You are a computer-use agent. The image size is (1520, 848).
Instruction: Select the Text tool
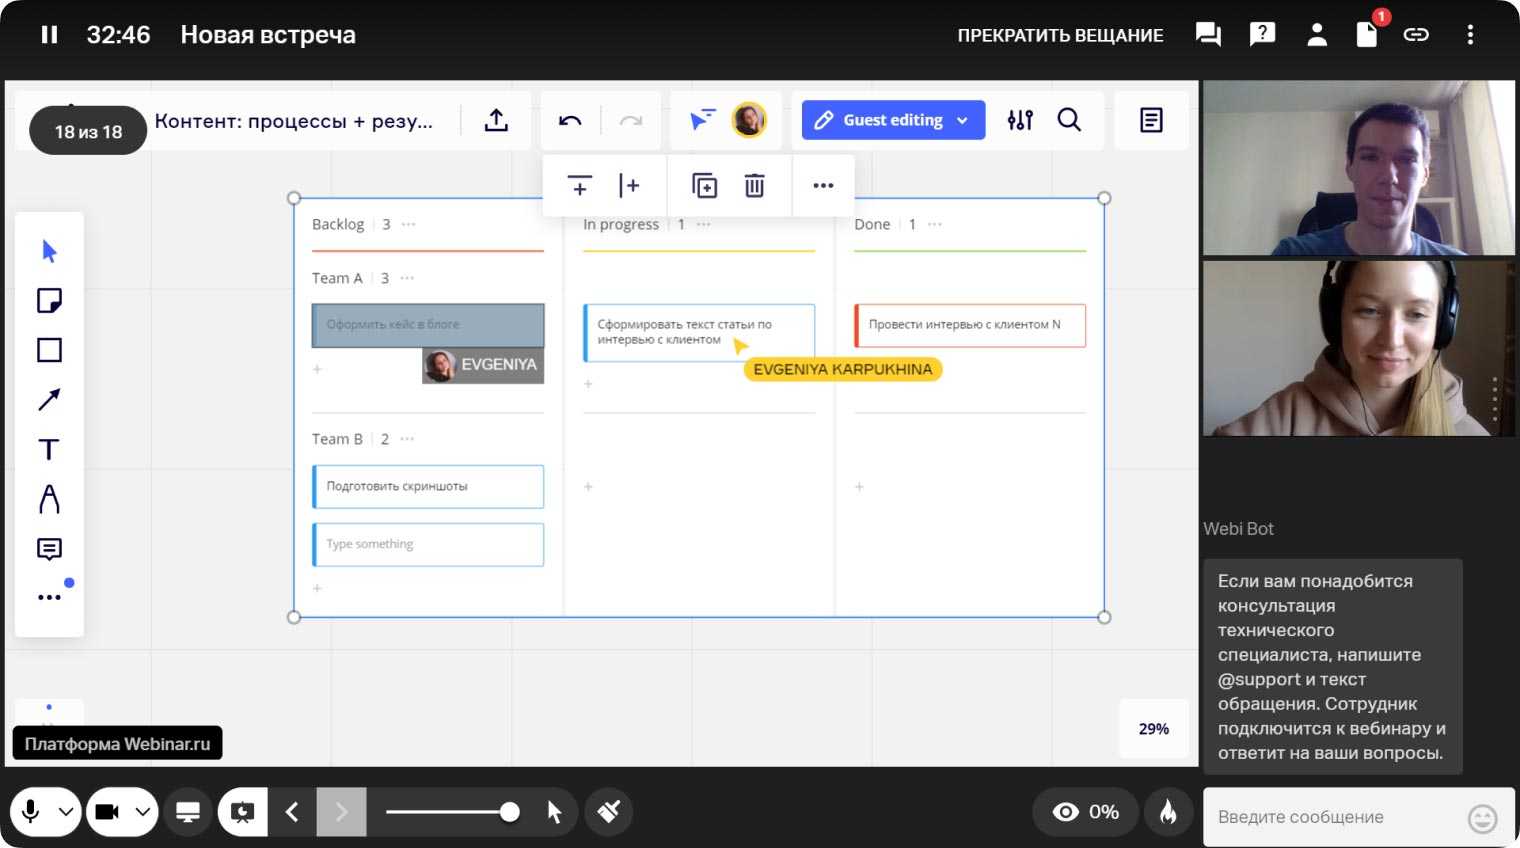tap(49, 449)
